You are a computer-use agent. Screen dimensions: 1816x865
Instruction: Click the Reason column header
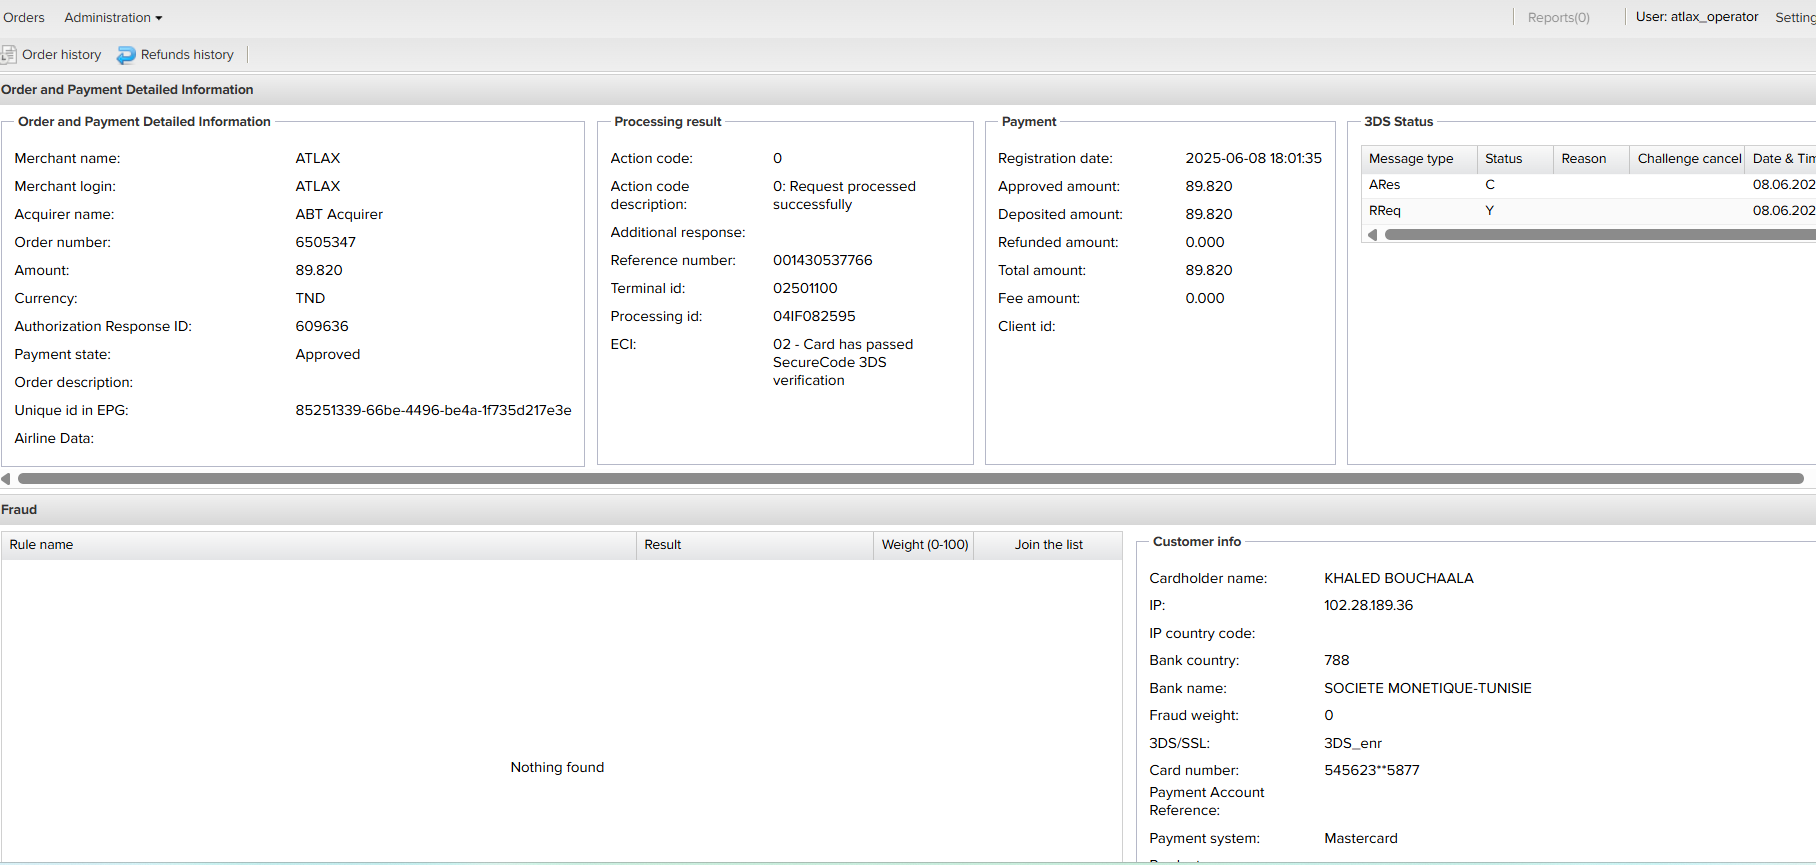coord(1583,159)
